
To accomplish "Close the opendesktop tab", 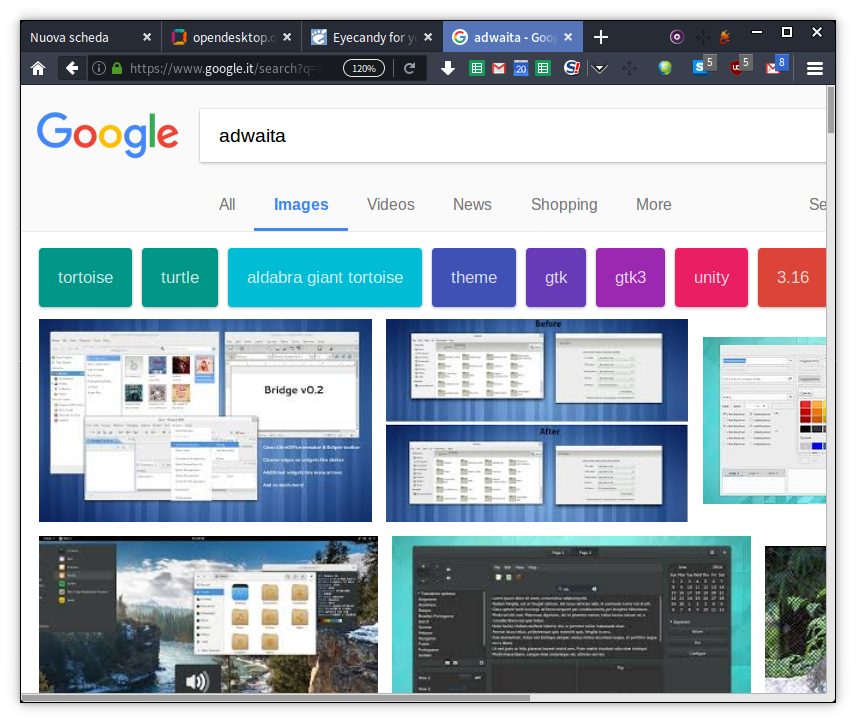I will pos(287,37).
